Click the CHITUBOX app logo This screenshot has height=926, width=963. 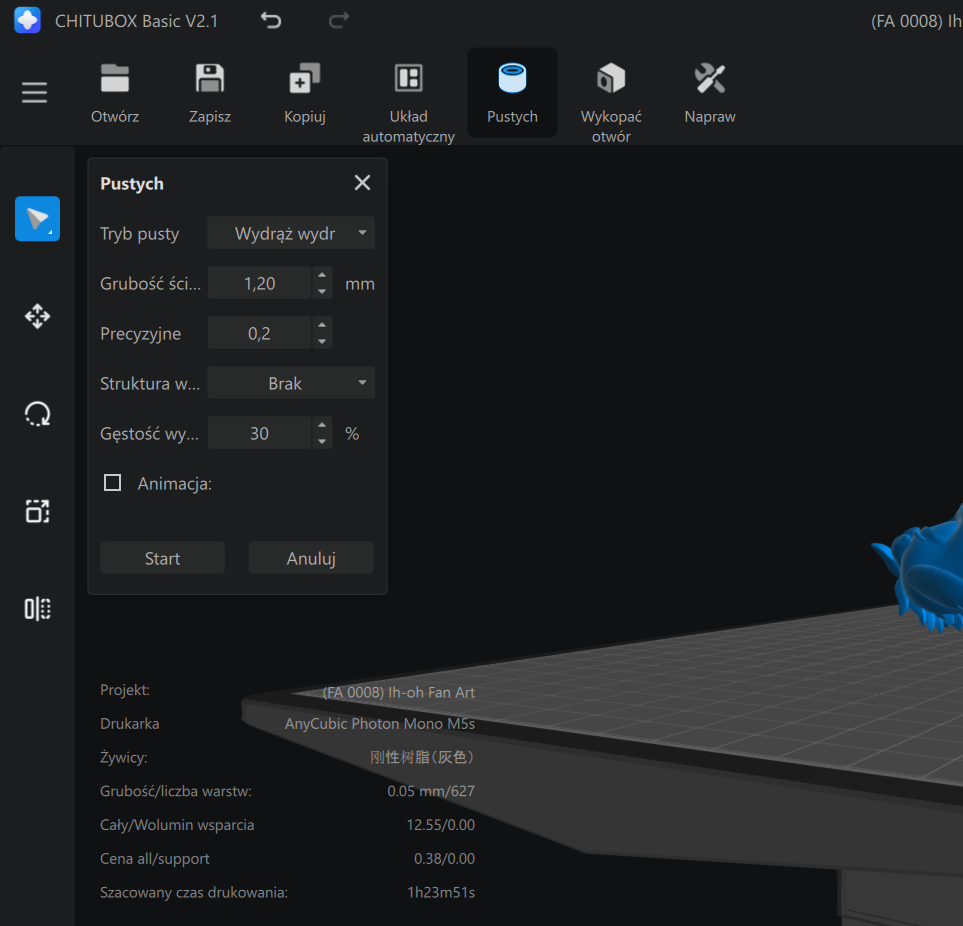(x=27, y=20)
